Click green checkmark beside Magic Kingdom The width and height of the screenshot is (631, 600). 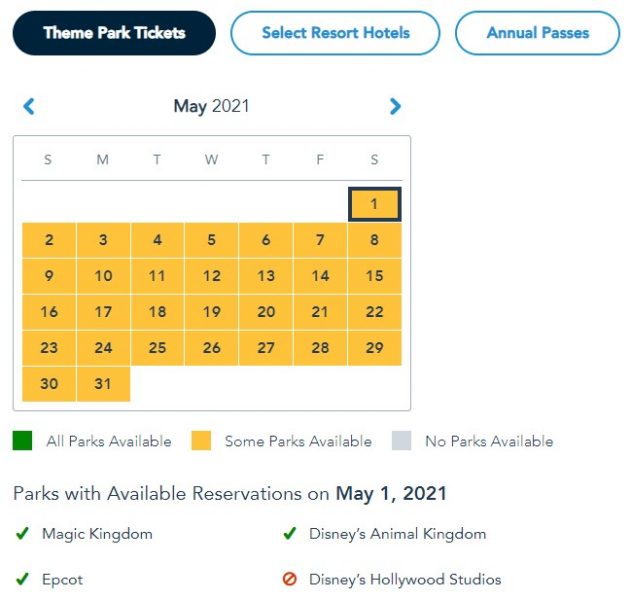22,534
